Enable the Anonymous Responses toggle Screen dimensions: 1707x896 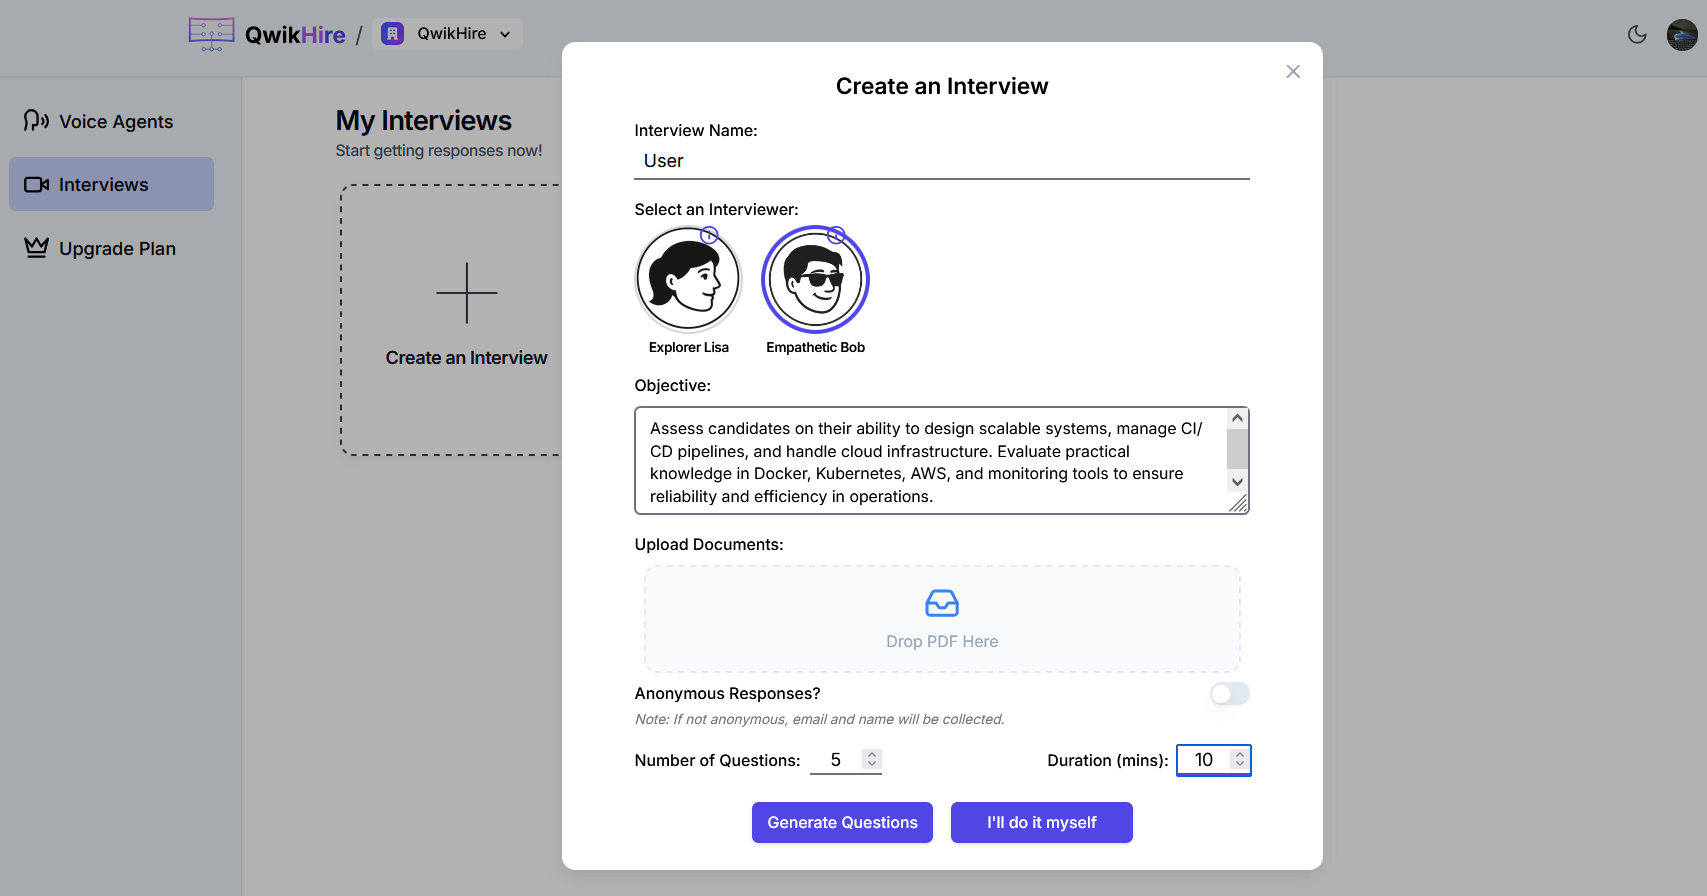pyautogui.click(x=1229, y=694)
